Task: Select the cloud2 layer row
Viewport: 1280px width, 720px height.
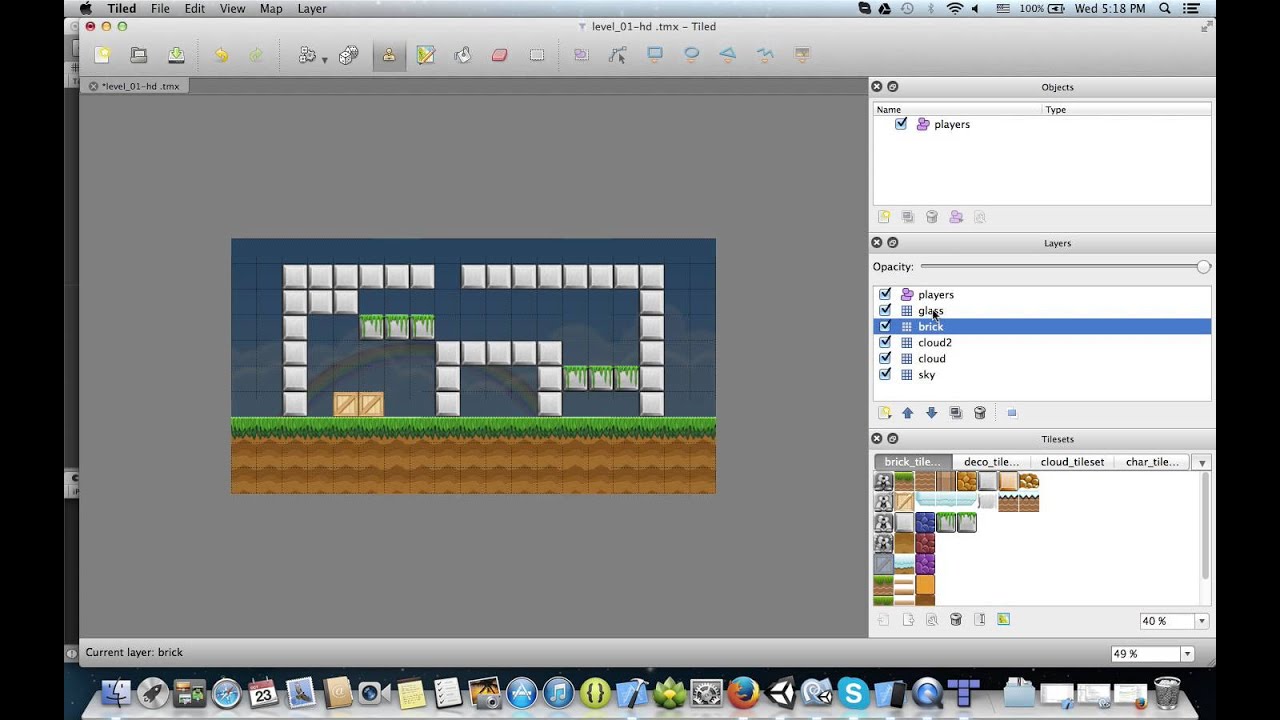Action: click(x=1042, y=343)
